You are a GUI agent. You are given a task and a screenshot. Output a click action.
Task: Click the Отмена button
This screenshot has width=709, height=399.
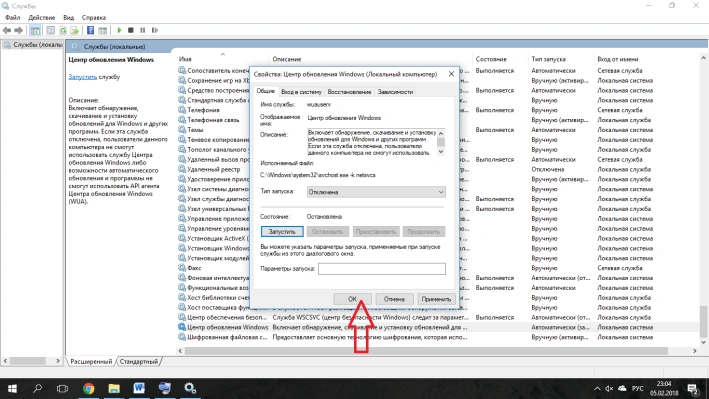(x=394, y=299)
